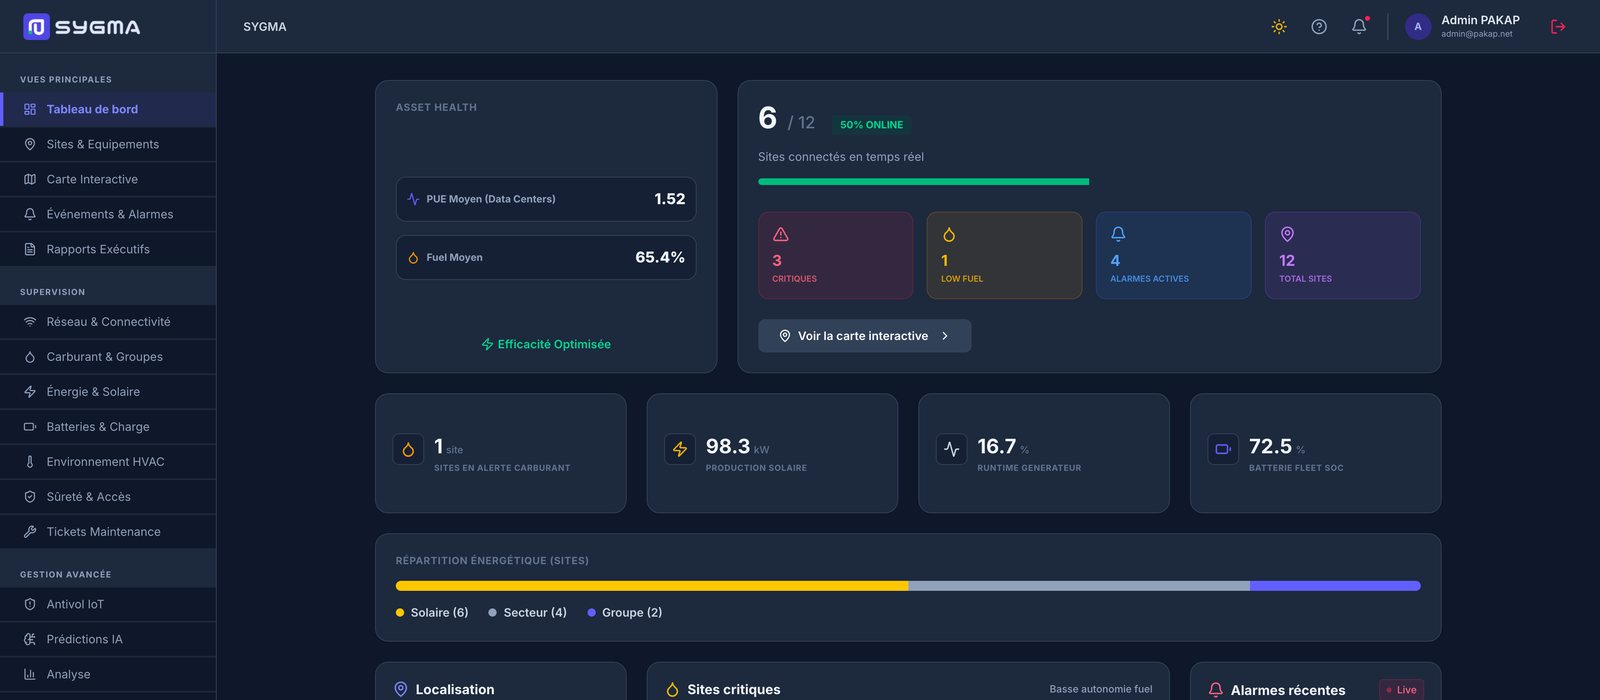Image resolution: width=1600 pixels, height=700 pixels.
Task: Click gray Secteur segment of energy bar
Action: 1079,586
